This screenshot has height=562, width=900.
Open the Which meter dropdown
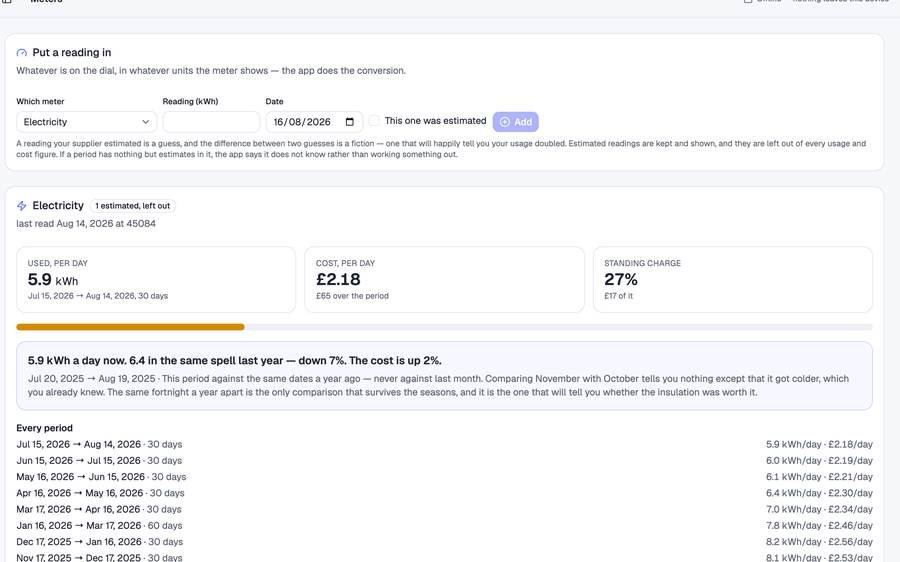[87, 122]
